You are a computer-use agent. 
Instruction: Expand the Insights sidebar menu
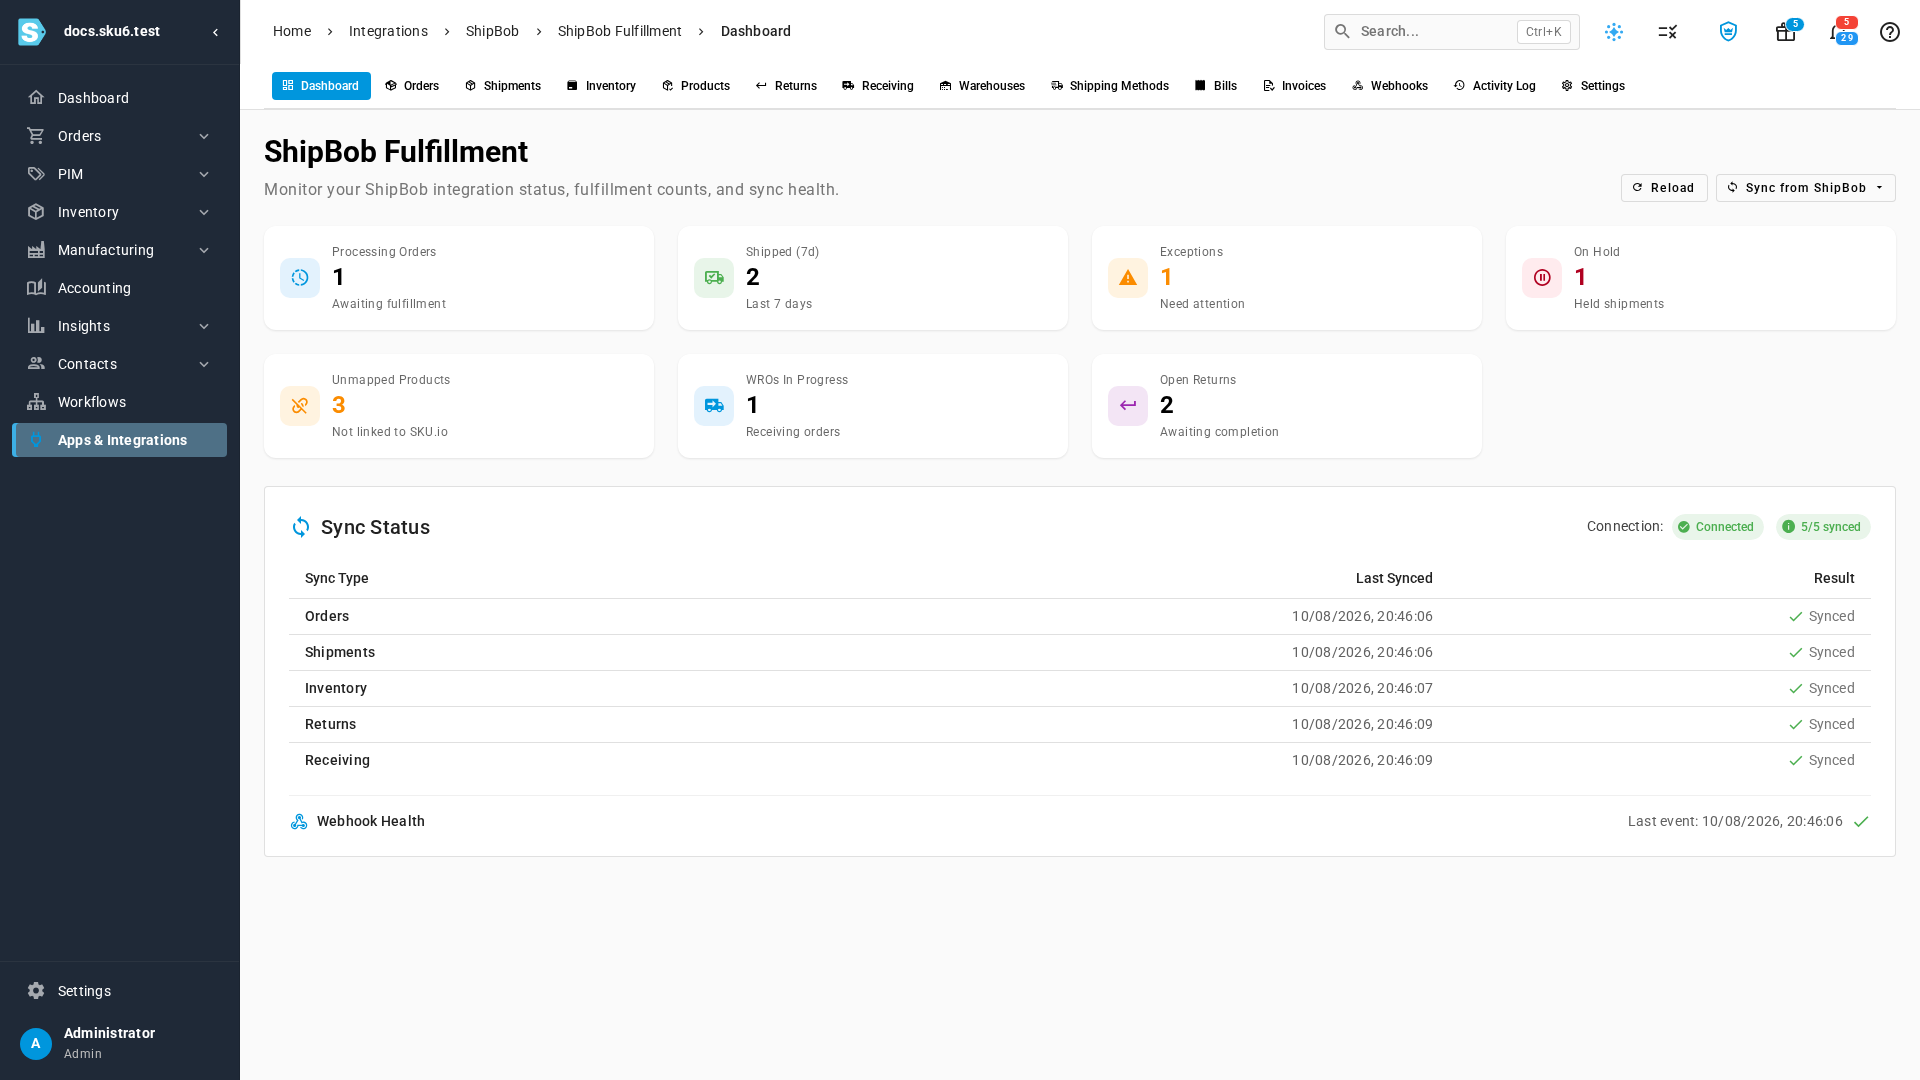[119, 326]
